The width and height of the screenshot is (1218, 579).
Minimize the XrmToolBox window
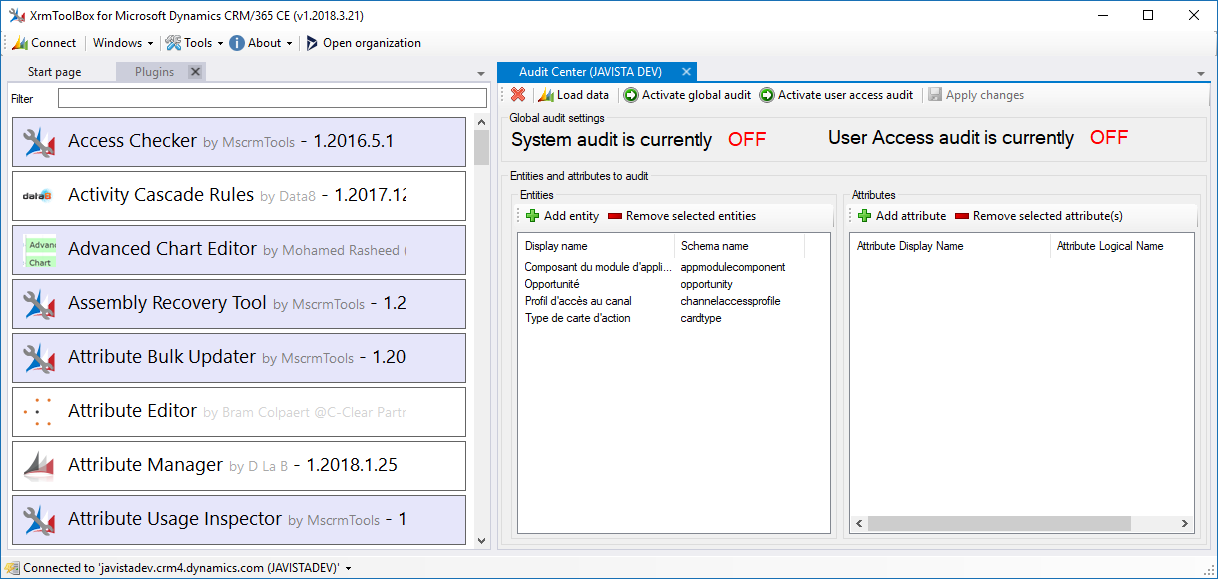(1103, 15)
